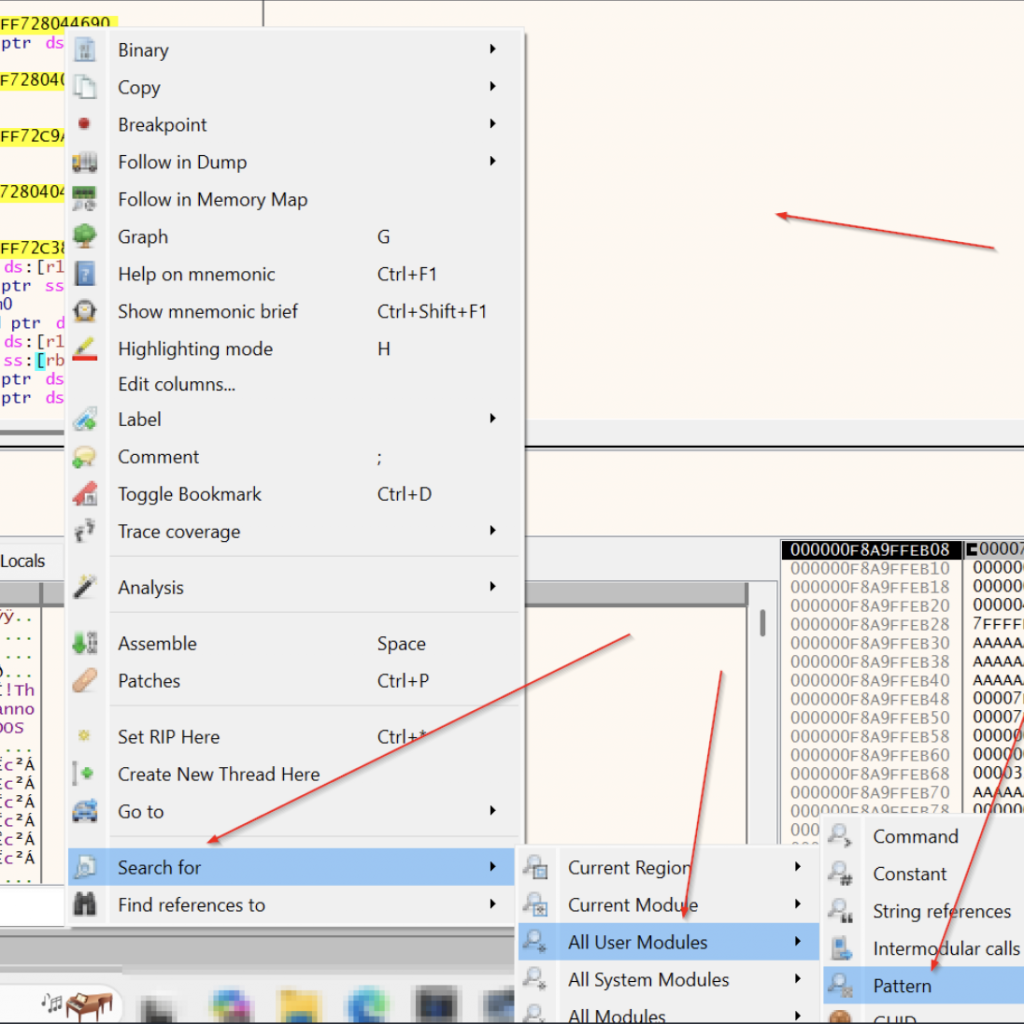
Task: Switch to the Locals tab
Action: coord(22,561)
